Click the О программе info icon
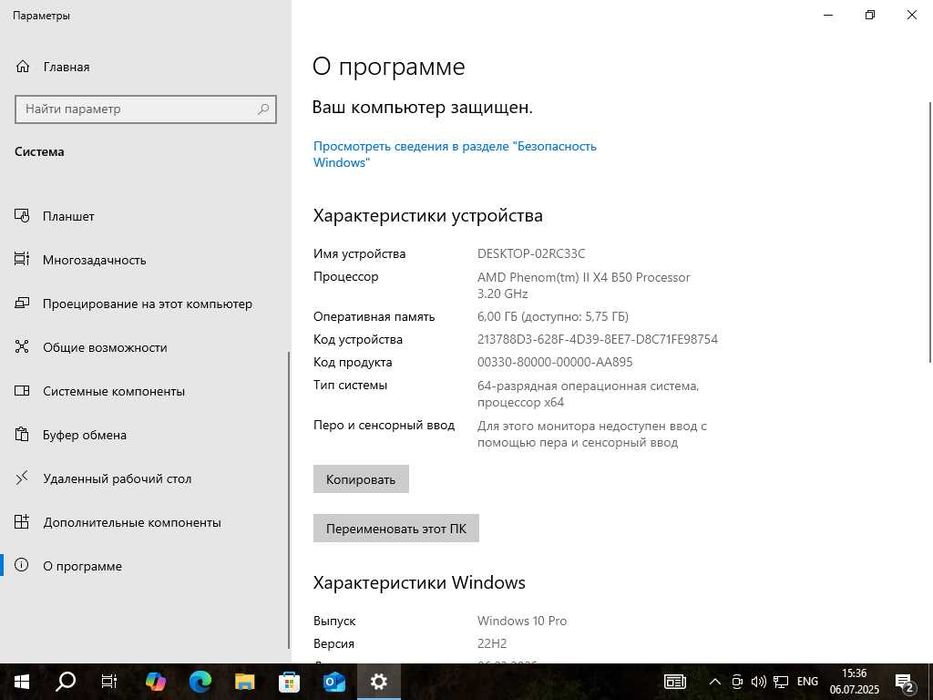Screen dimensions: 933x700 click(x=21, y=565)
